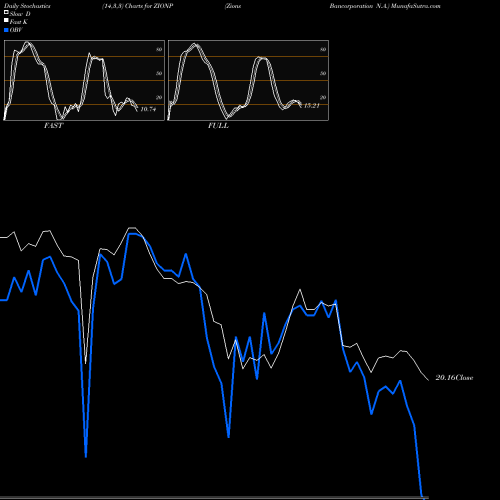Click the 'Charts for ZIONP' text
The height and width of the screenshot is (500, 500).
[x=149, y=6]
